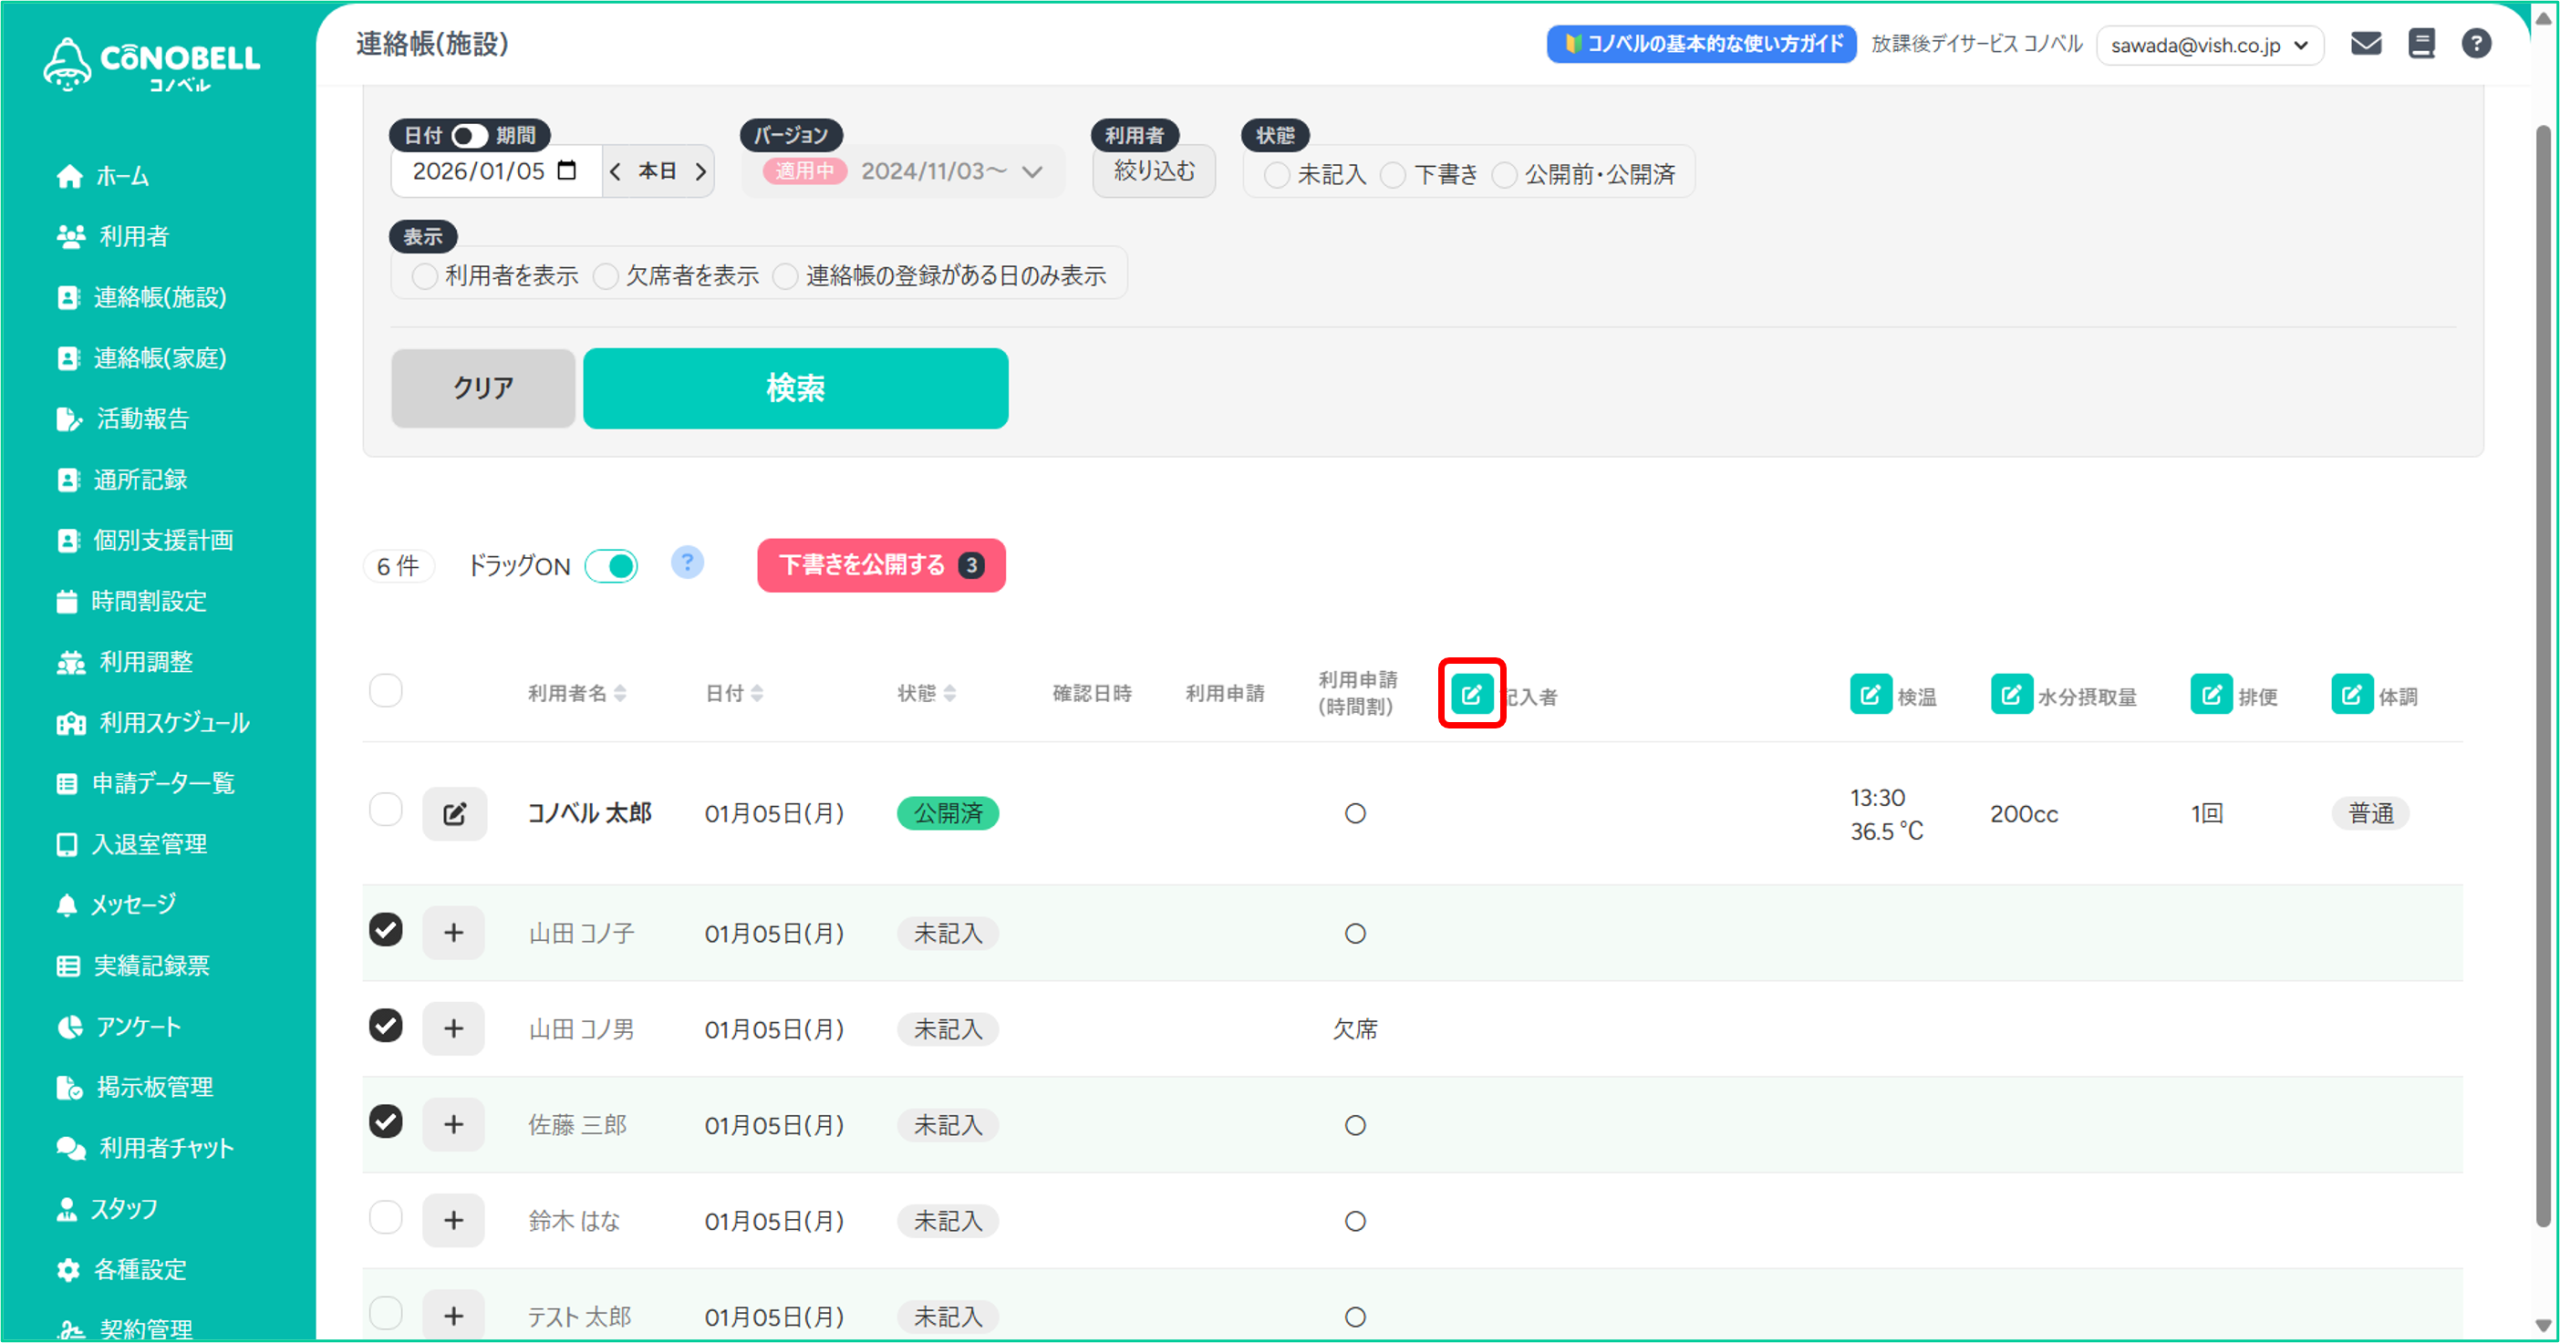The image size is (2560, 1343).
Task: Toggle the ドラッグON switch
Action: 612,566
